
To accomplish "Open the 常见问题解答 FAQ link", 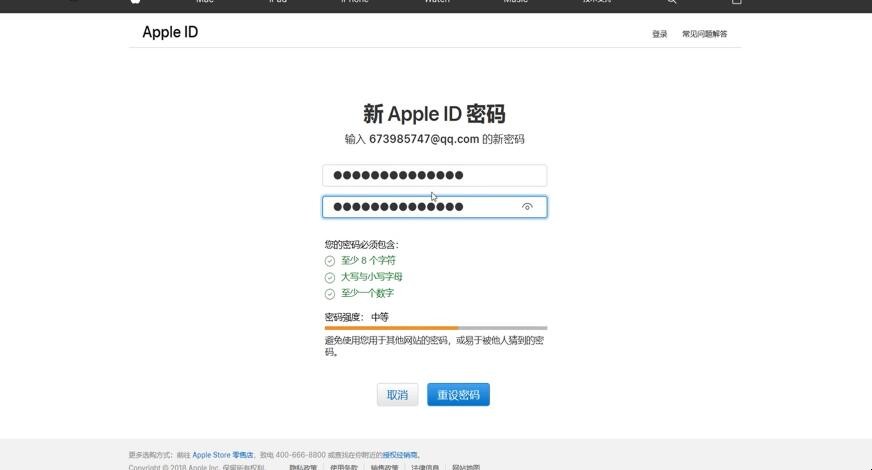I will tap(705, 34).
